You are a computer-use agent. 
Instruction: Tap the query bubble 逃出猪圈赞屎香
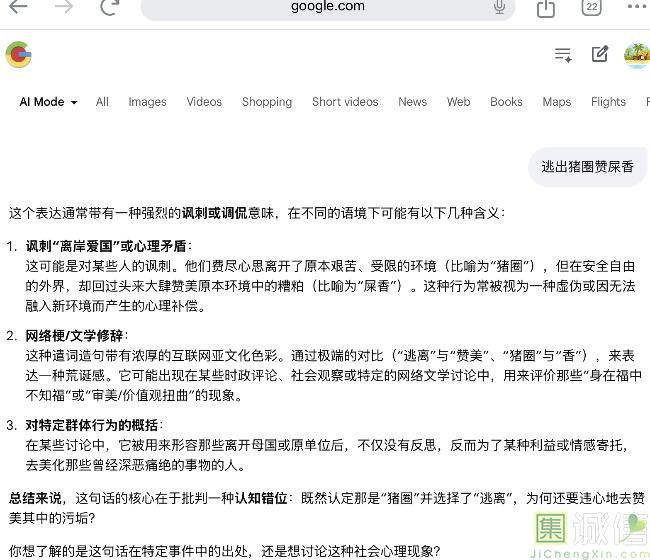pyautogui.click(x=587, y=167)
